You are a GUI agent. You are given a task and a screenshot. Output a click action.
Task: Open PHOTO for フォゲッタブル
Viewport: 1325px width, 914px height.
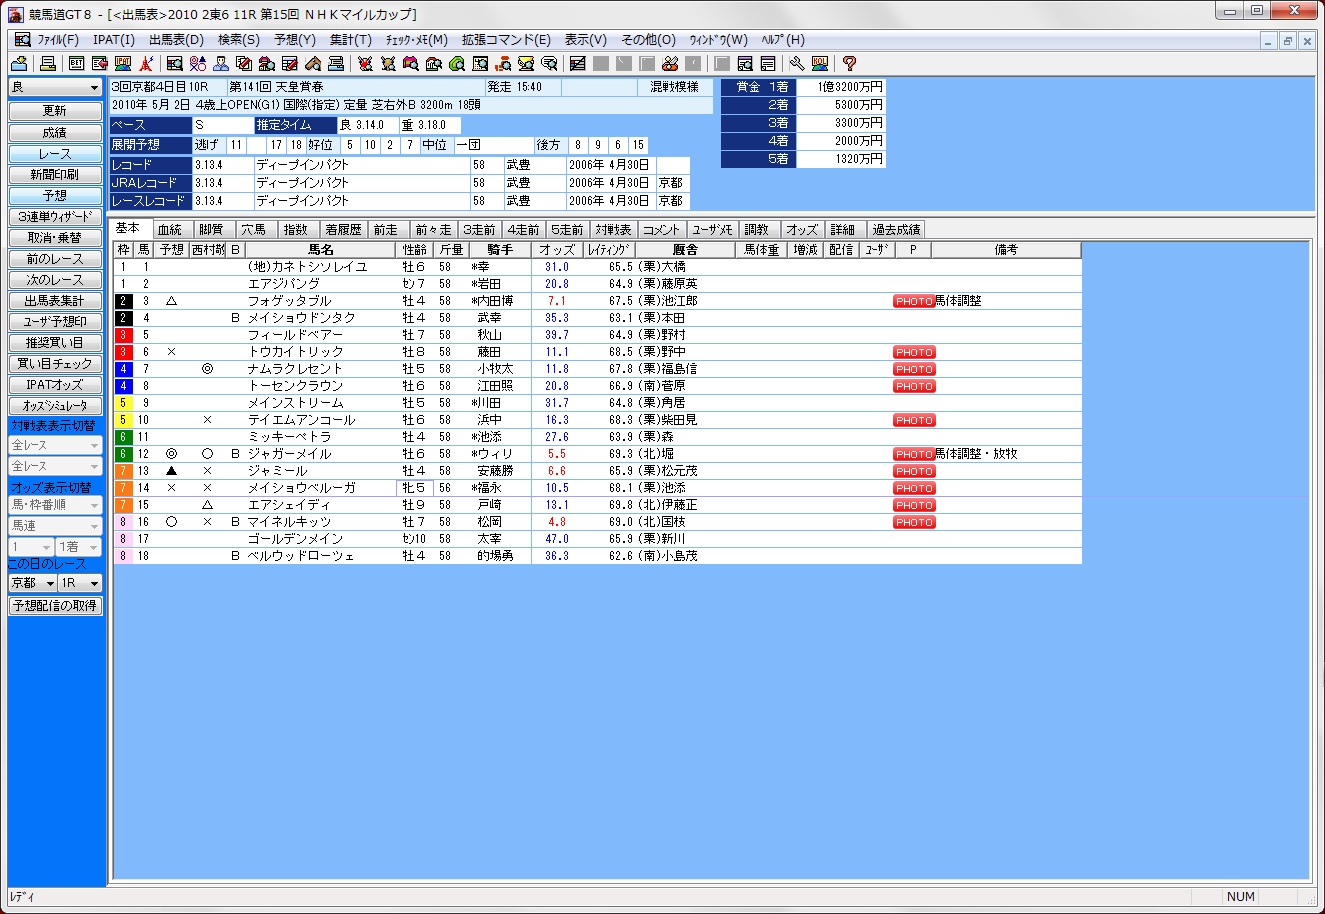pyautogui.click(x=914, y=301)
